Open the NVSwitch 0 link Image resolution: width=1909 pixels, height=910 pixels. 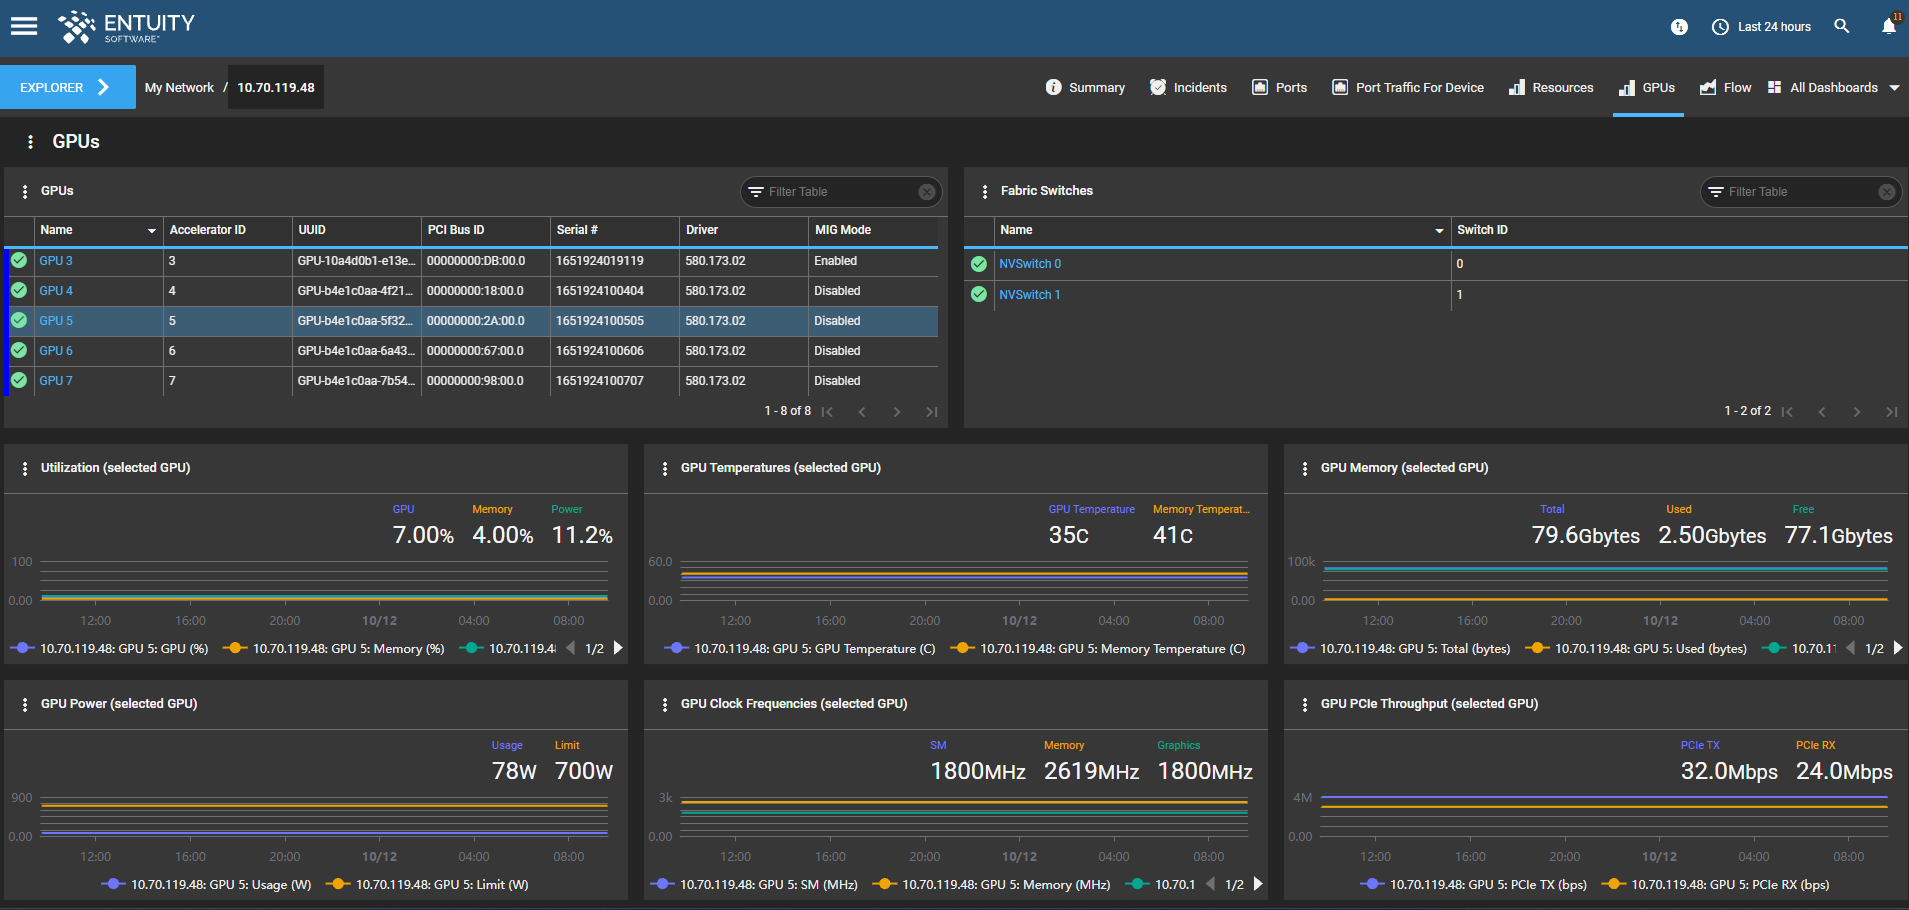point(1030,264)
